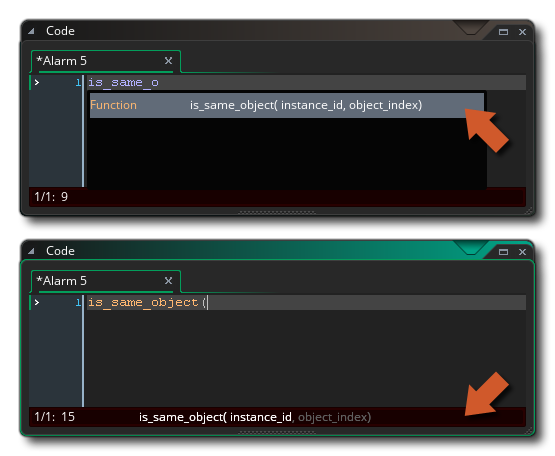This screenshot has height=456, width=555.
Task: Click the '1/1: 15' status text
Action: 55,417
